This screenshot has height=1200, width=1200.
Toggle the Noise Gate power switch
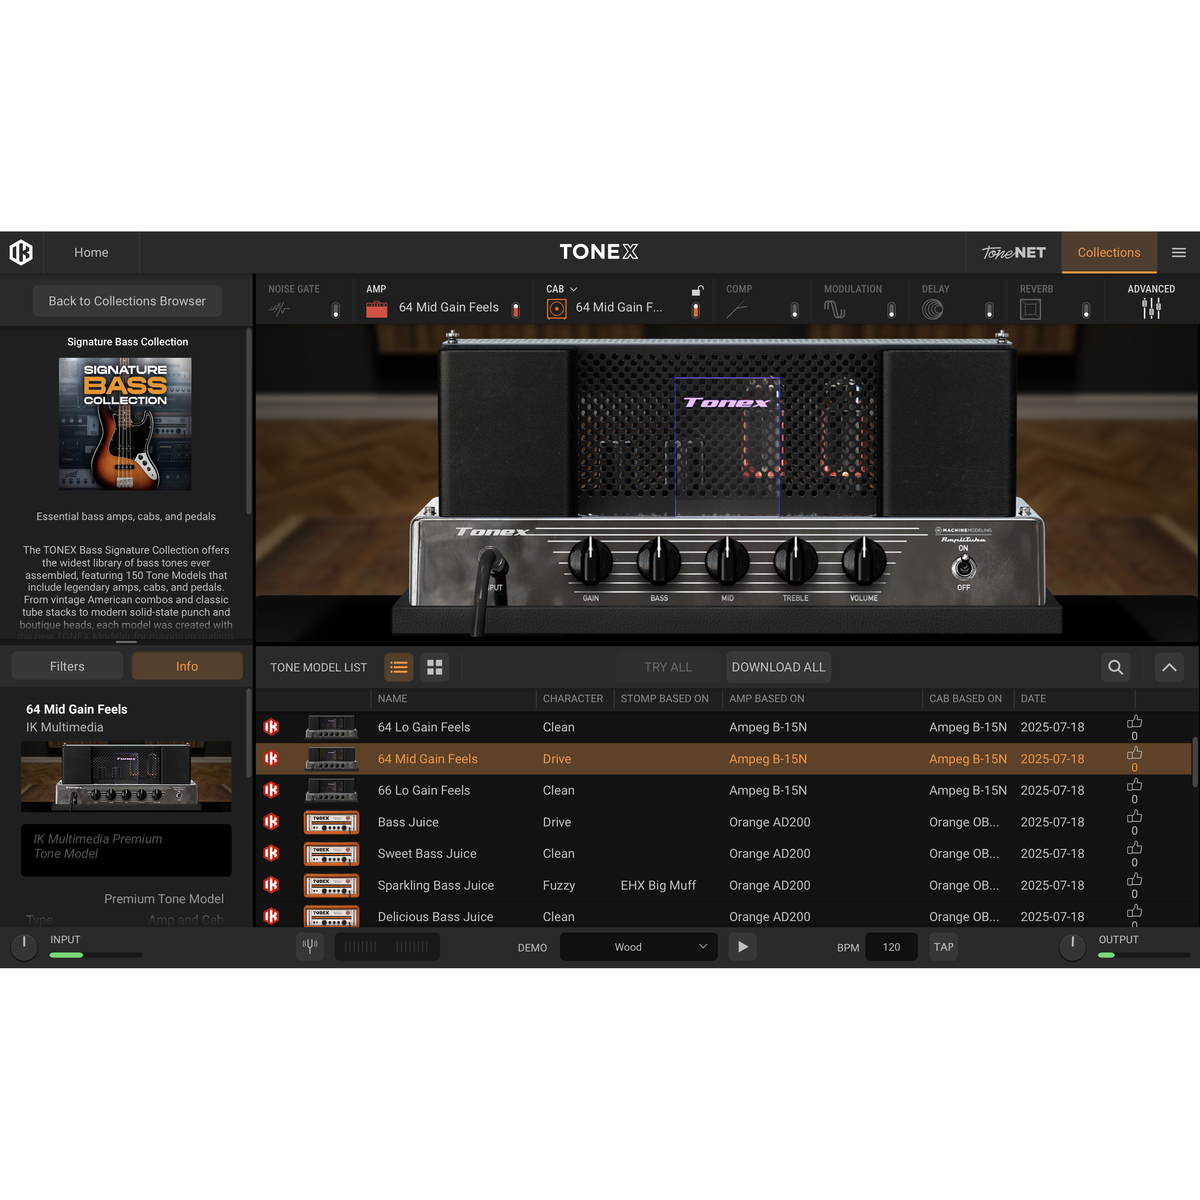tap(335, 310)
